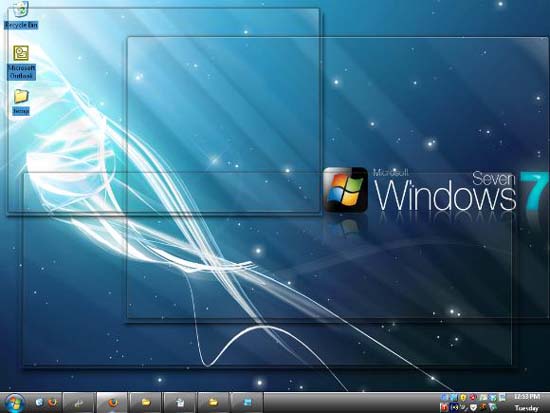Click the taskbar button with the recycle bin icon
Screen dimensions: 550x413
click(x=180, y=403)
